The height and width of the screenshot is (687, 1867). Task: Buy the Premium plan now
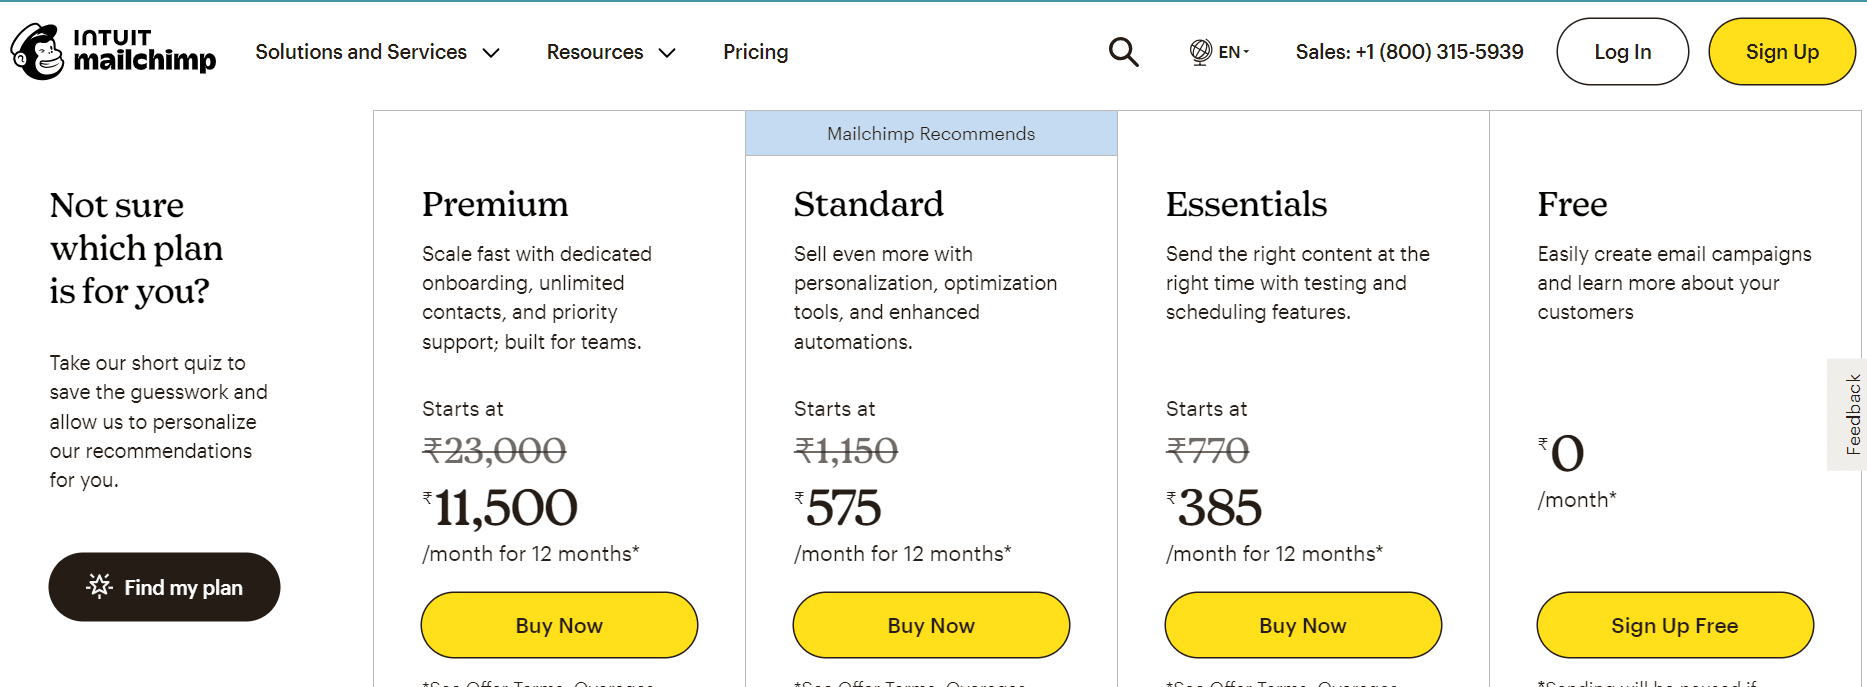click(x=559, y=625)
